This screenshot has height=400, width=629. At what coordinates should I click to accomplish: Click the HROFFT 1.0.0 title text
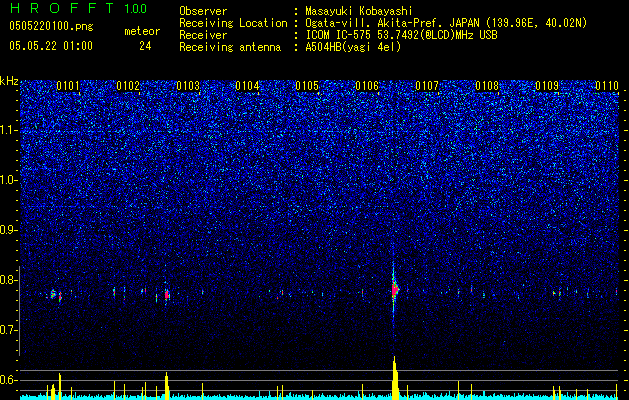(79, 8)
